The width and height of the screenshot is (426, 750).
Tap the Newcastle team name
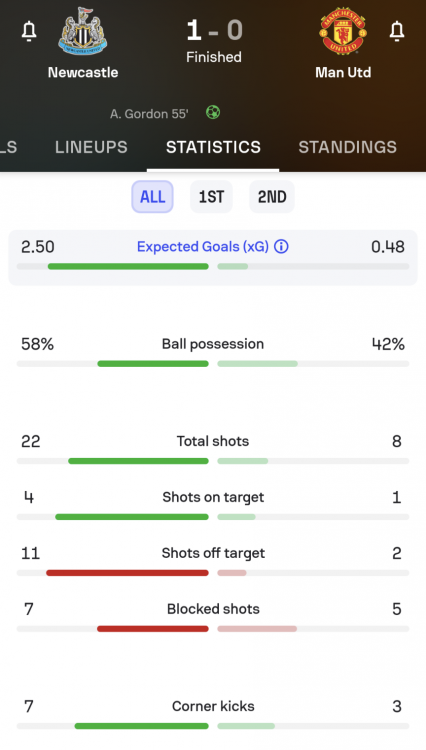[x=83, y=72]
